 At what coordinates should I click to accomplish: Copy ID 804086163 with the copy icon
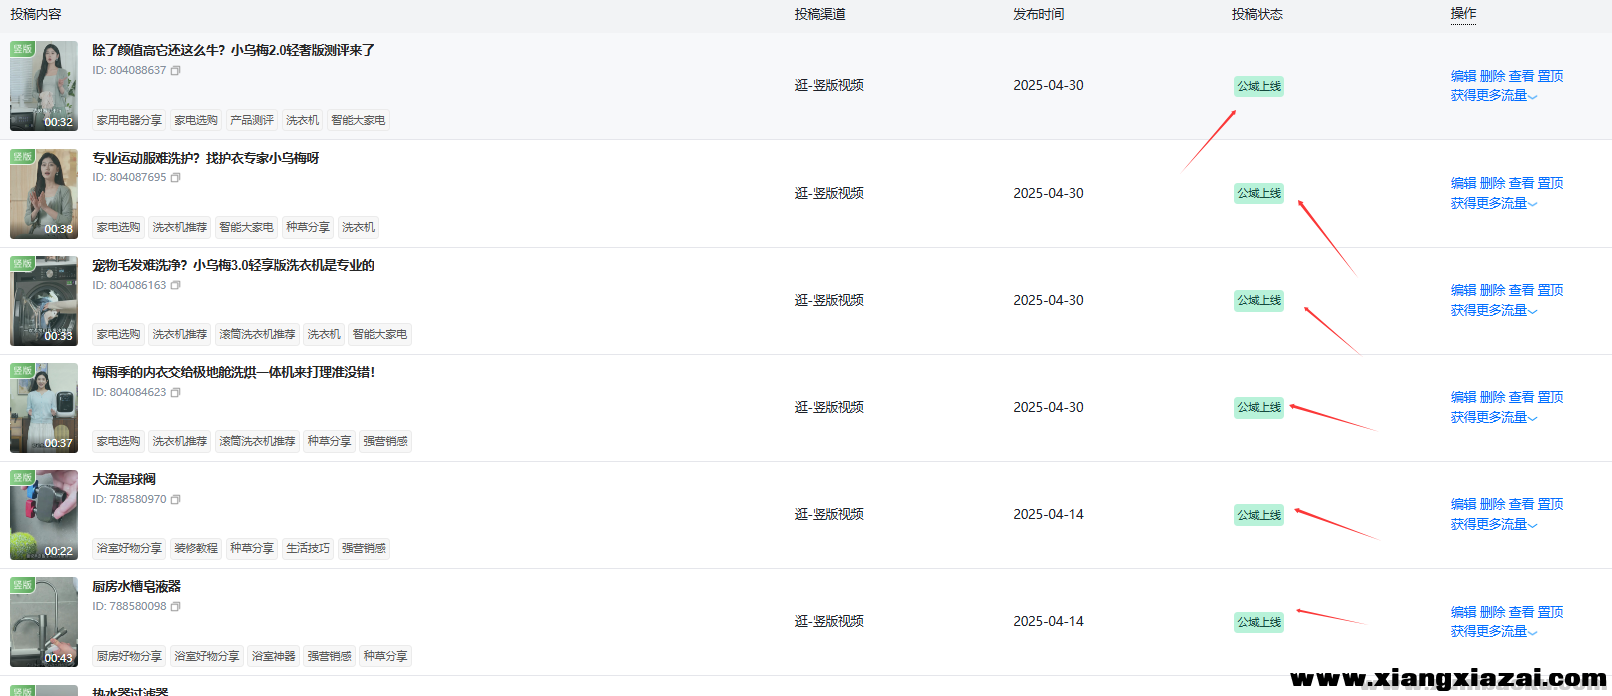point(176,286)
